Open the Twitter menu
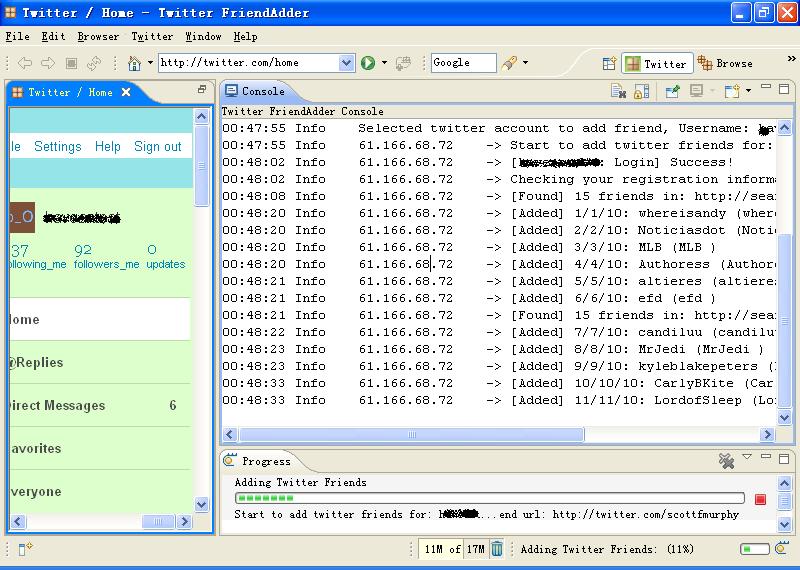The width and height of the screenshot is (800, 570). (152, 36)
